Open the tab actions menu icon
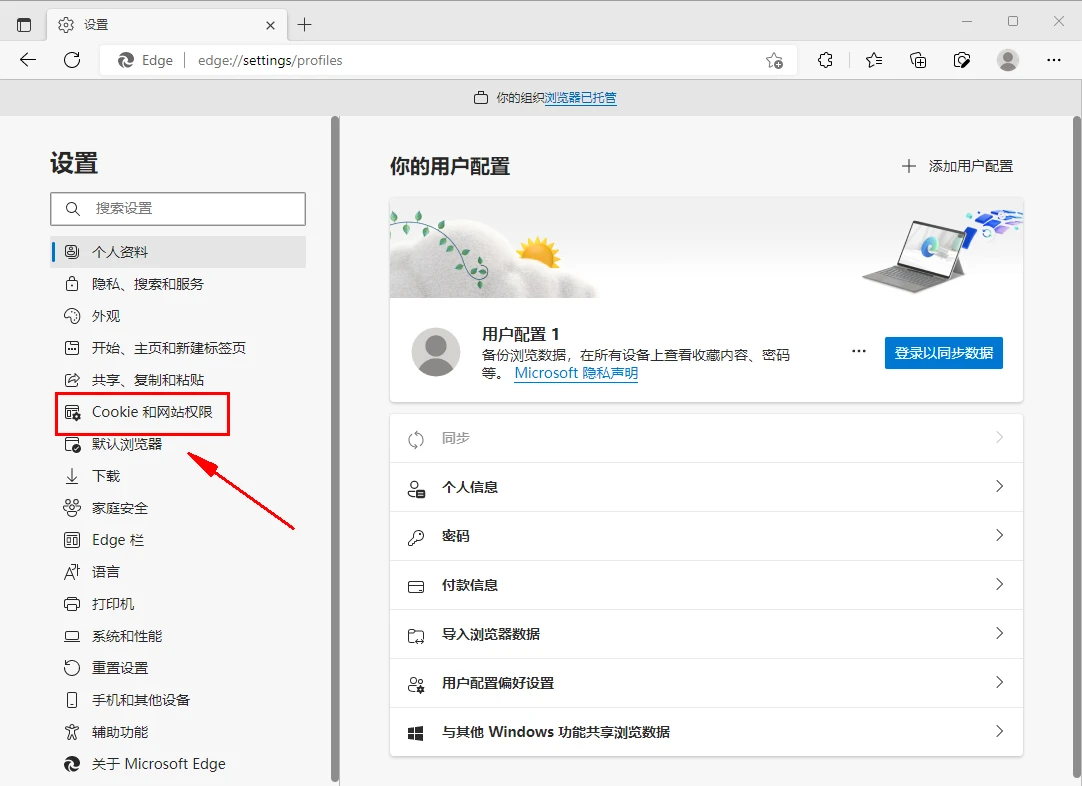The width and height of the screenshot is (1082, 786). tap(24, 25)
